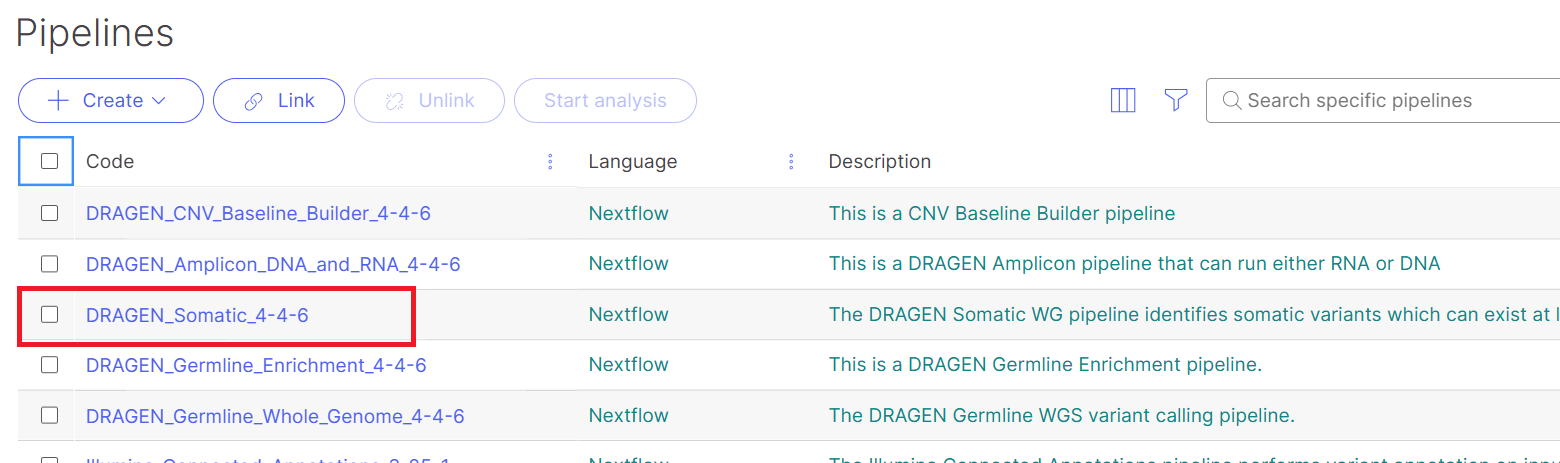
Task: Check the DRAGEN_Germline_Enrichment_4-4-6 row checkbox
Action: [x=49, y=366]
